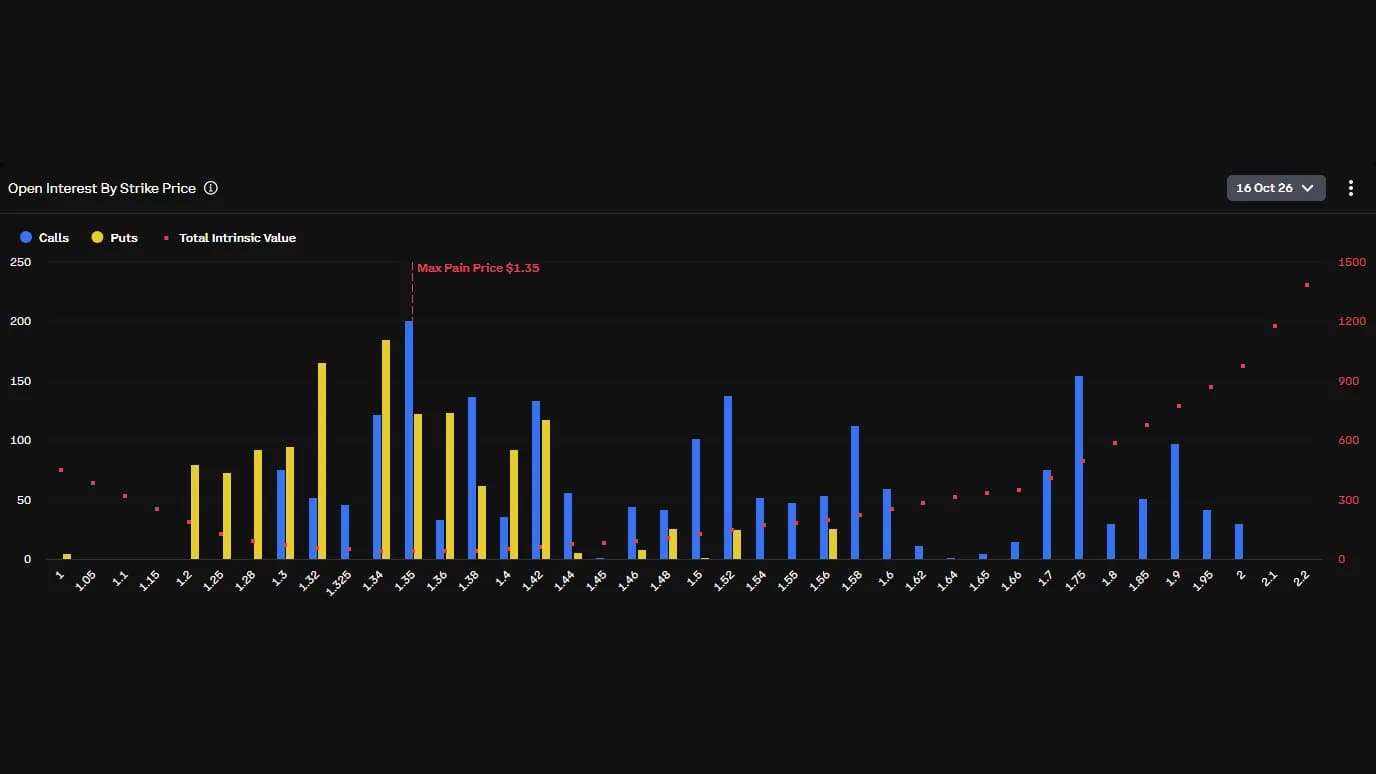Select the blue call bar at strike 1.52
Viewport: 1376px width, 774px height.
(728, 478)
